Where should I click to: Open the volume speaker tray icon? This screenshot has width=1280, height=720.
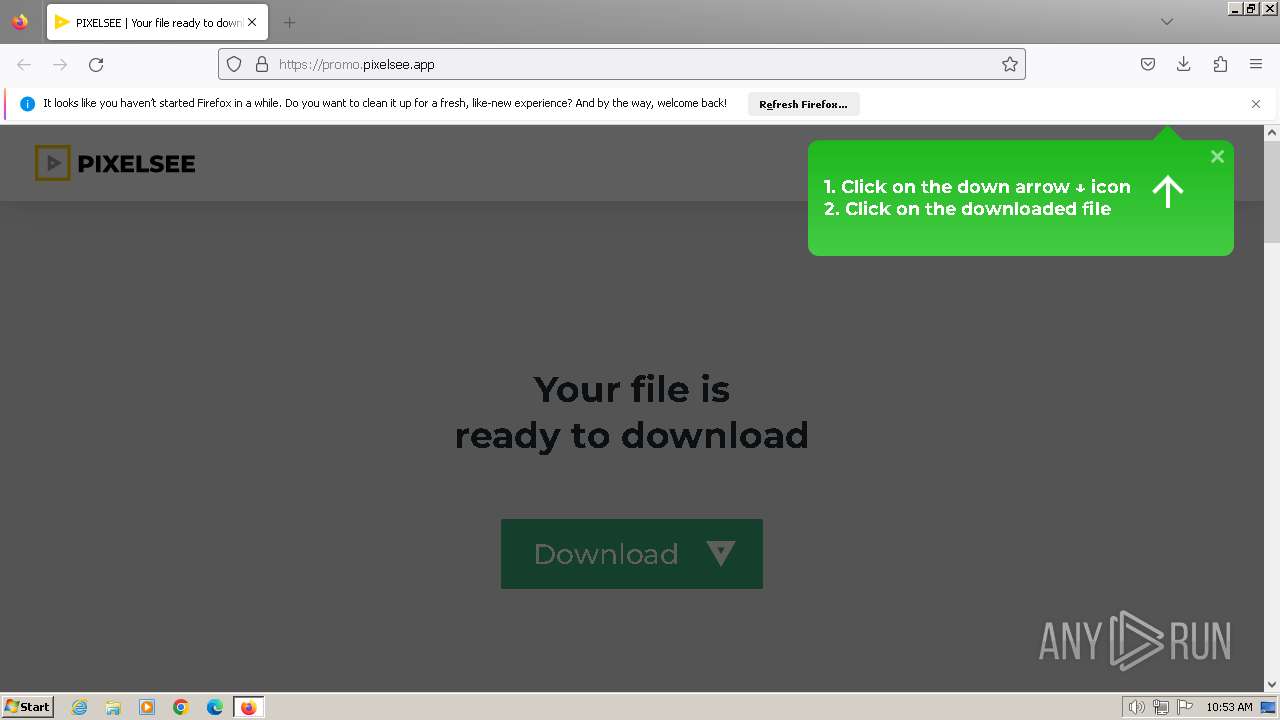(x=1136, y=707)
